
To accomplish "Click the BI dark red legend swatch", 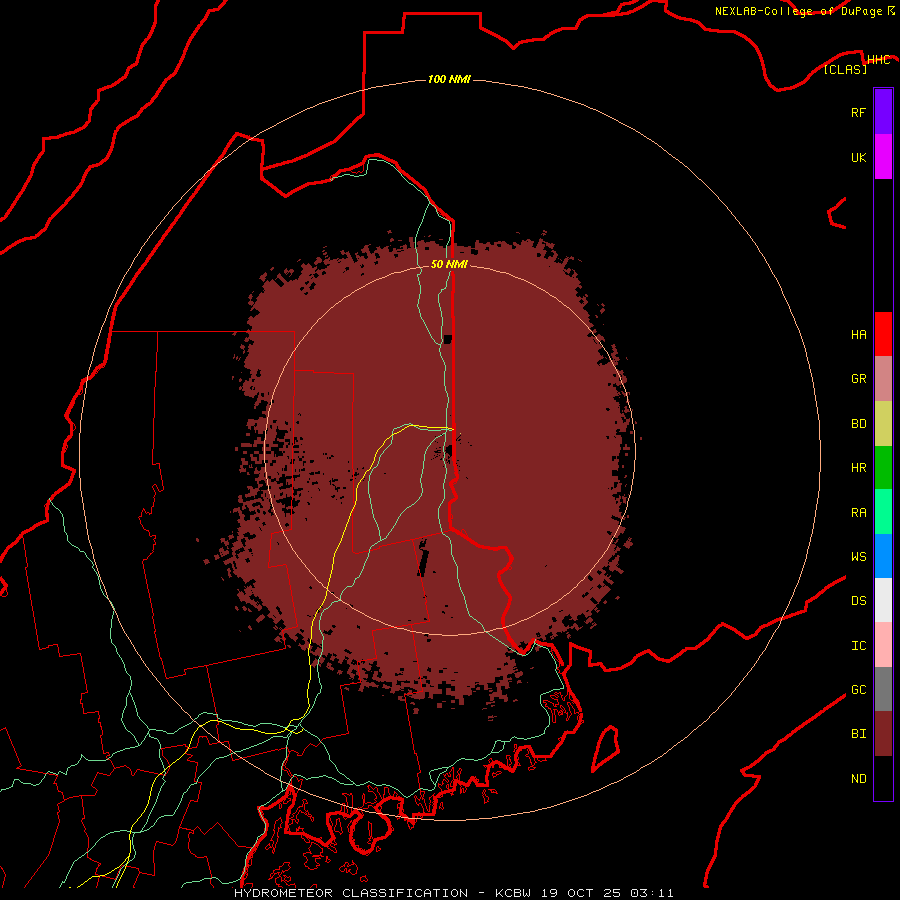I will tap(883, 734).
